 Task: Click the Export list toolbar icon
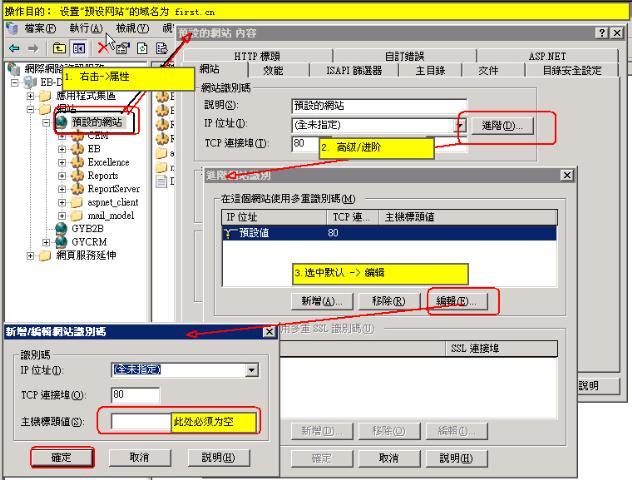coord(162,48)
